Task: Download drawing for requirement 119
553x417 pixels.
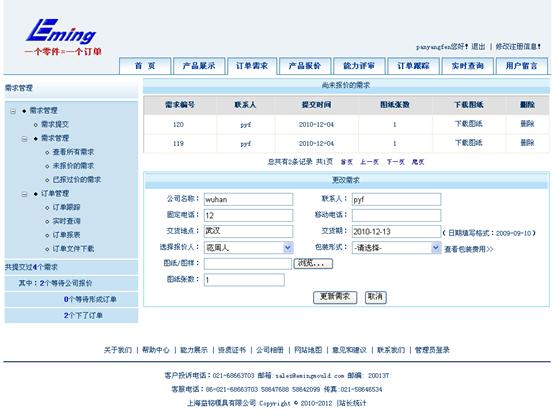Action: point(469,143)
